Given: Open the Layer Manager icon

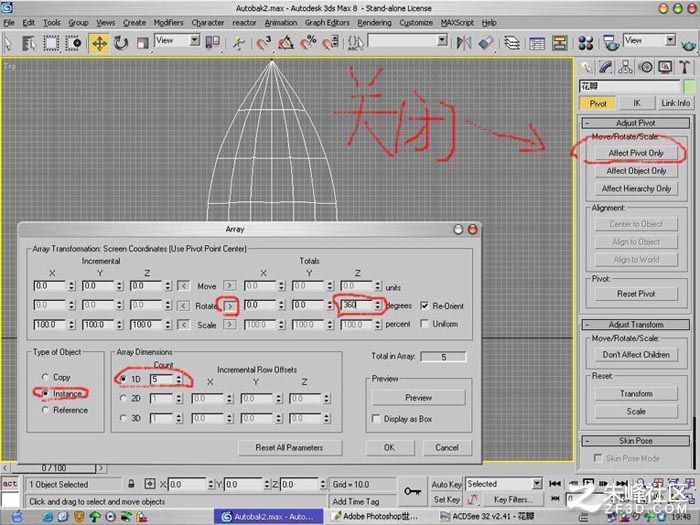Looking at the screenshot, I should pos(512,43).
